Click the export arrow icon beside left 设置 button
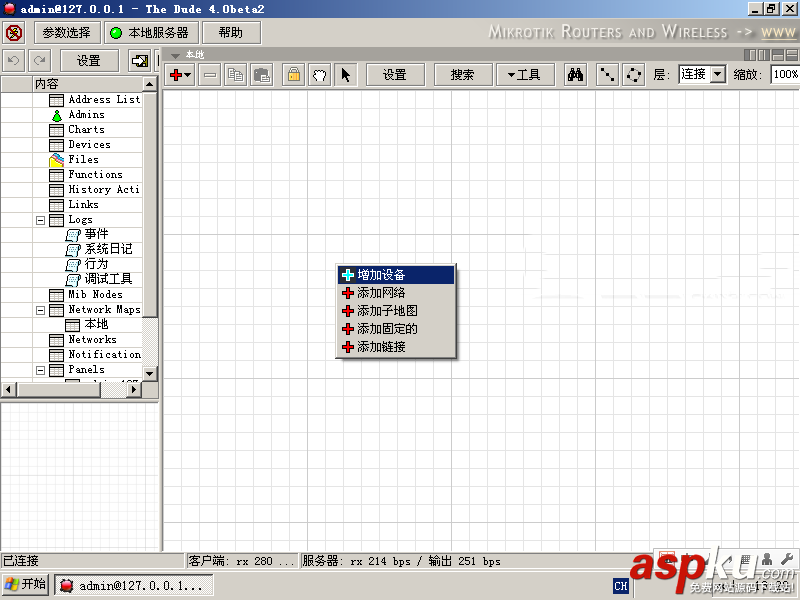The width and height of the screenshot is (800, 600). tap(139, 61)
